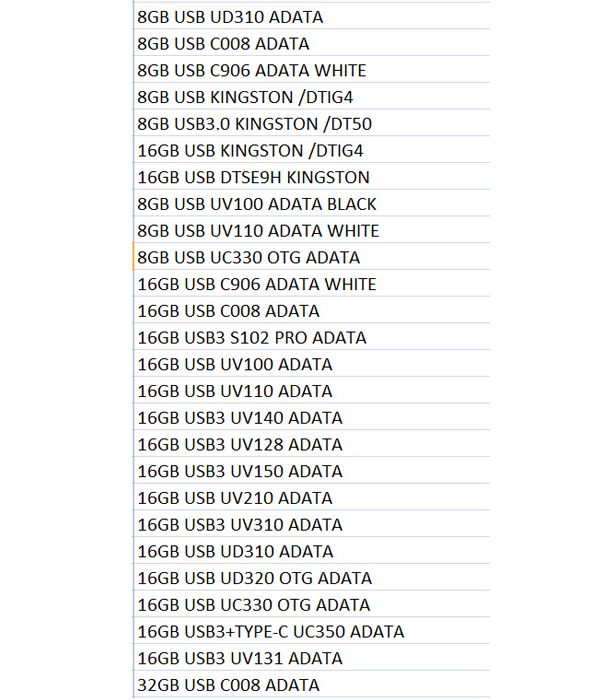The image size is (600, 700).
Task: Click the 16GB USB KINGSTON /DTIG4 row
Action: [312, 150]
